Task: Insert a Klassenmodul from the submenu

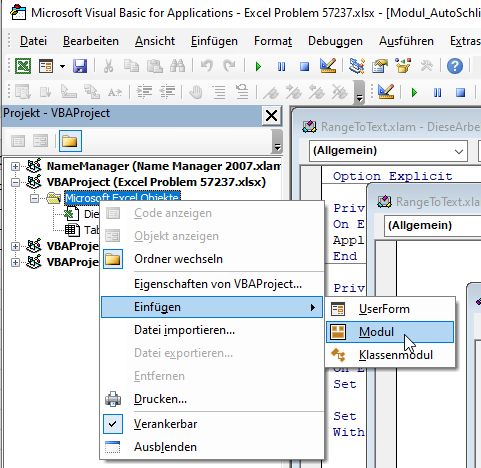Action: coord(390,355)
